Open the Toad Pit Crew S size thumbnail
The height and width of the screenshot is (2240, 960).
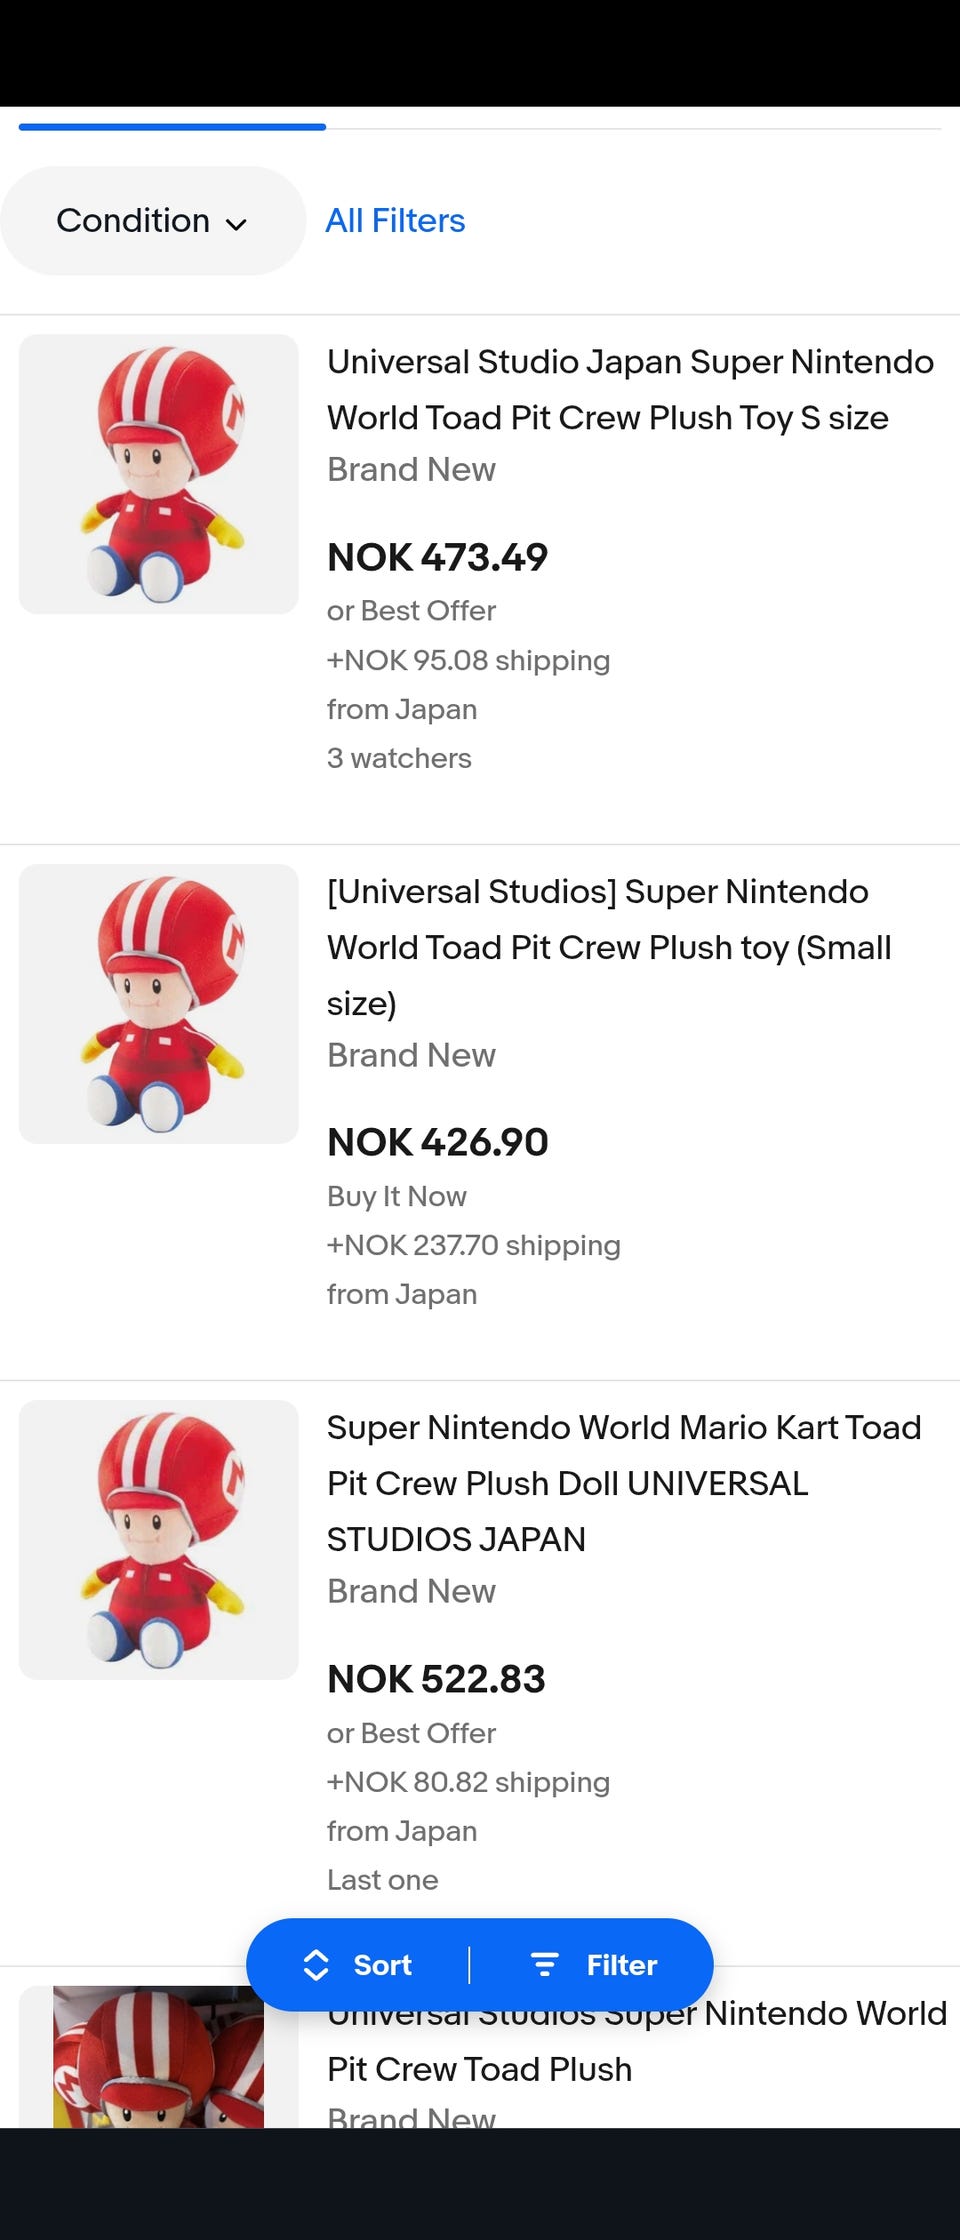click(159, 474)
